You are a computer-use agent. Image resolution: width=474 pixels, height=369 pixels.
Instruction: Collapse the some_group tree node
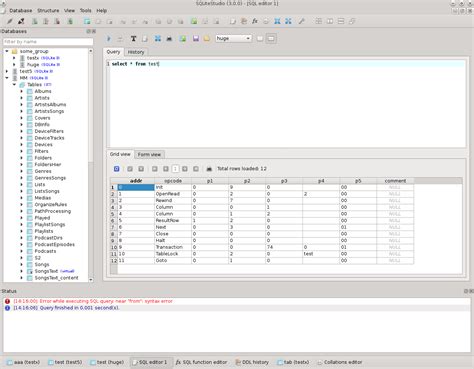point(7,51)
